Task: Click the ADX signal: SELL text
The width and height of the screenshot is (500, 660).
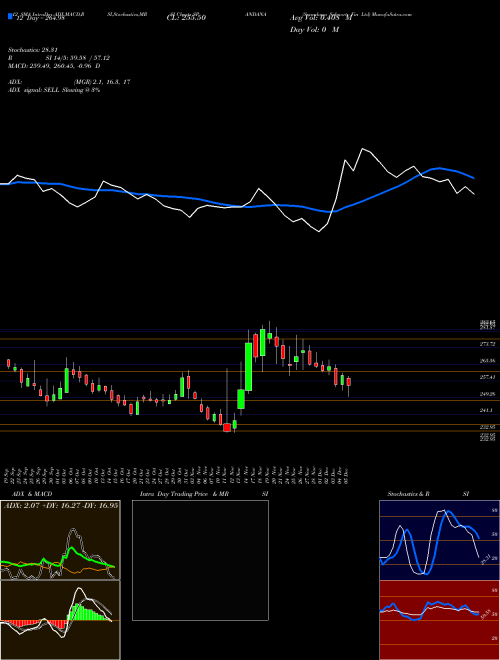Action: (x=54, y=90)
